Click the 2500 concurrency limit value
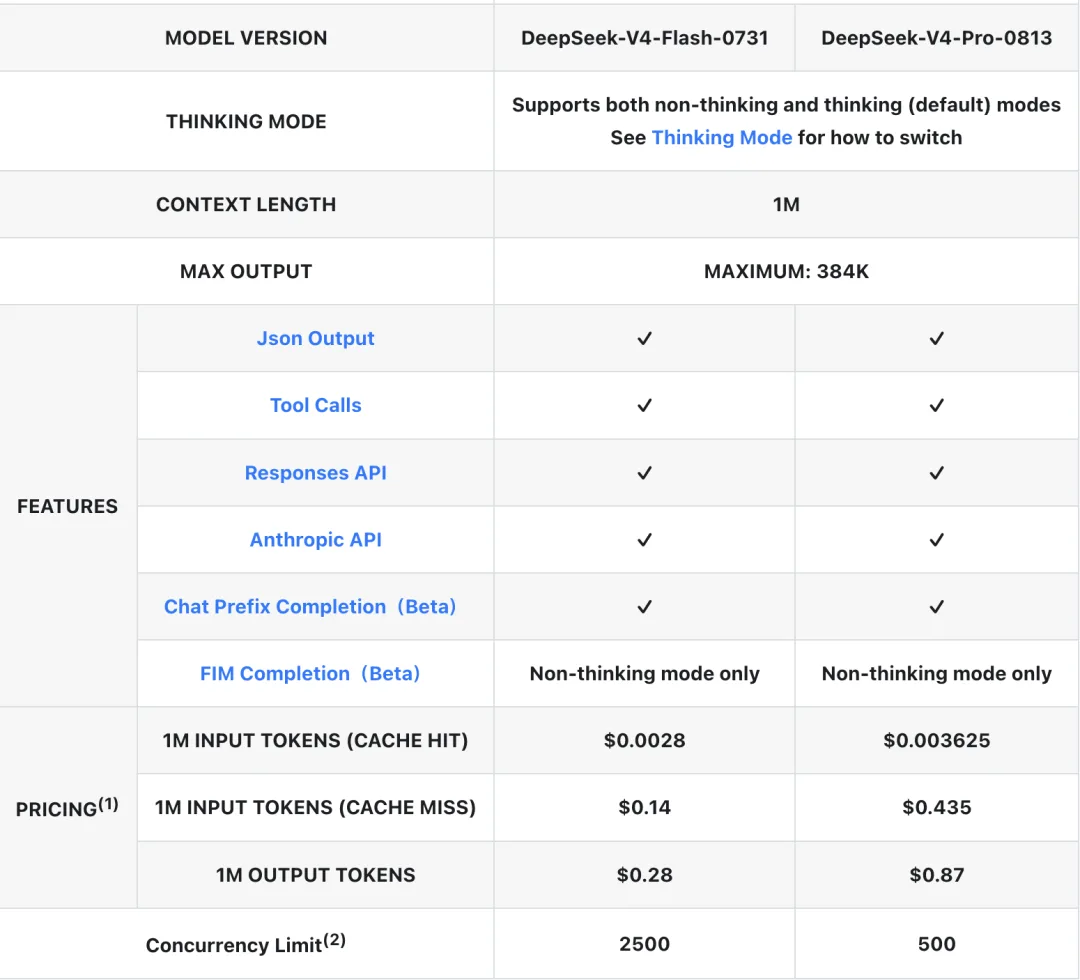 644,943
